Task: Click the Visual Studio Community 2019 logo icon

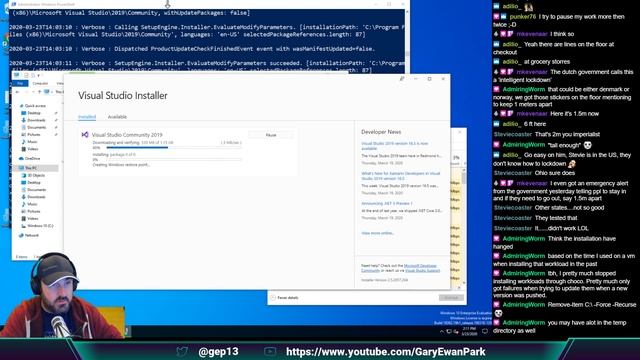Action: point(85,134)
